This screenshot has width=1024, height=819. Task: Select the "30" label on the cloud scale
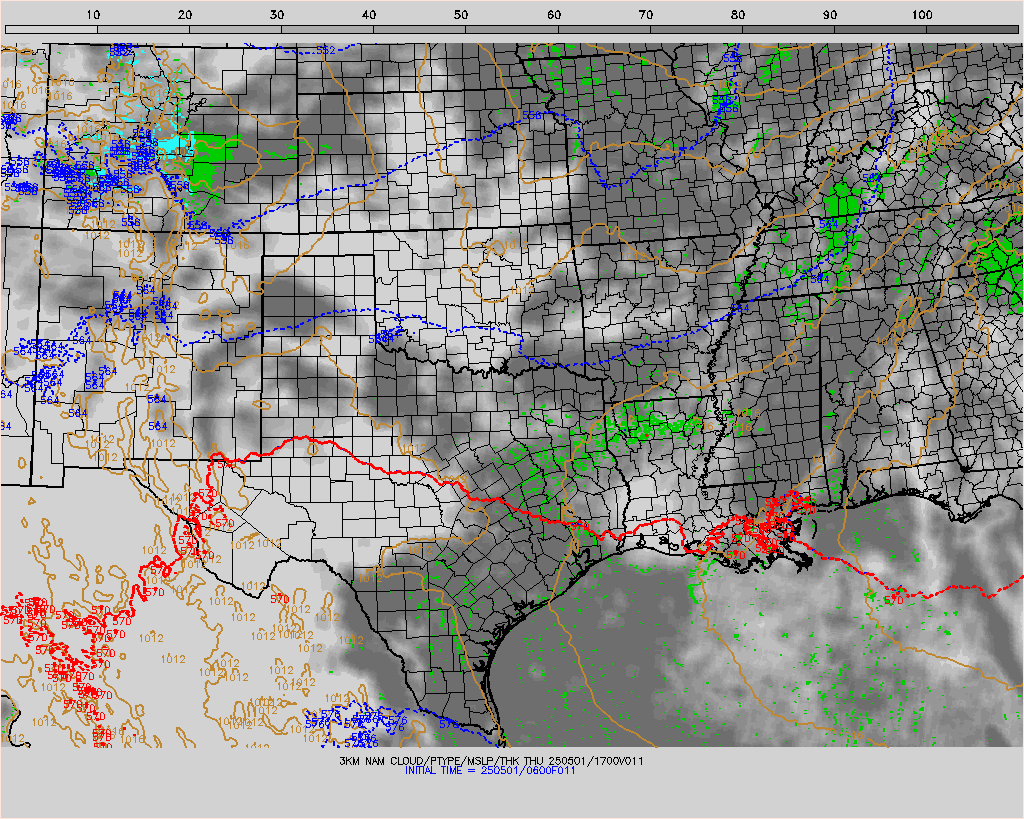point(278,14)
